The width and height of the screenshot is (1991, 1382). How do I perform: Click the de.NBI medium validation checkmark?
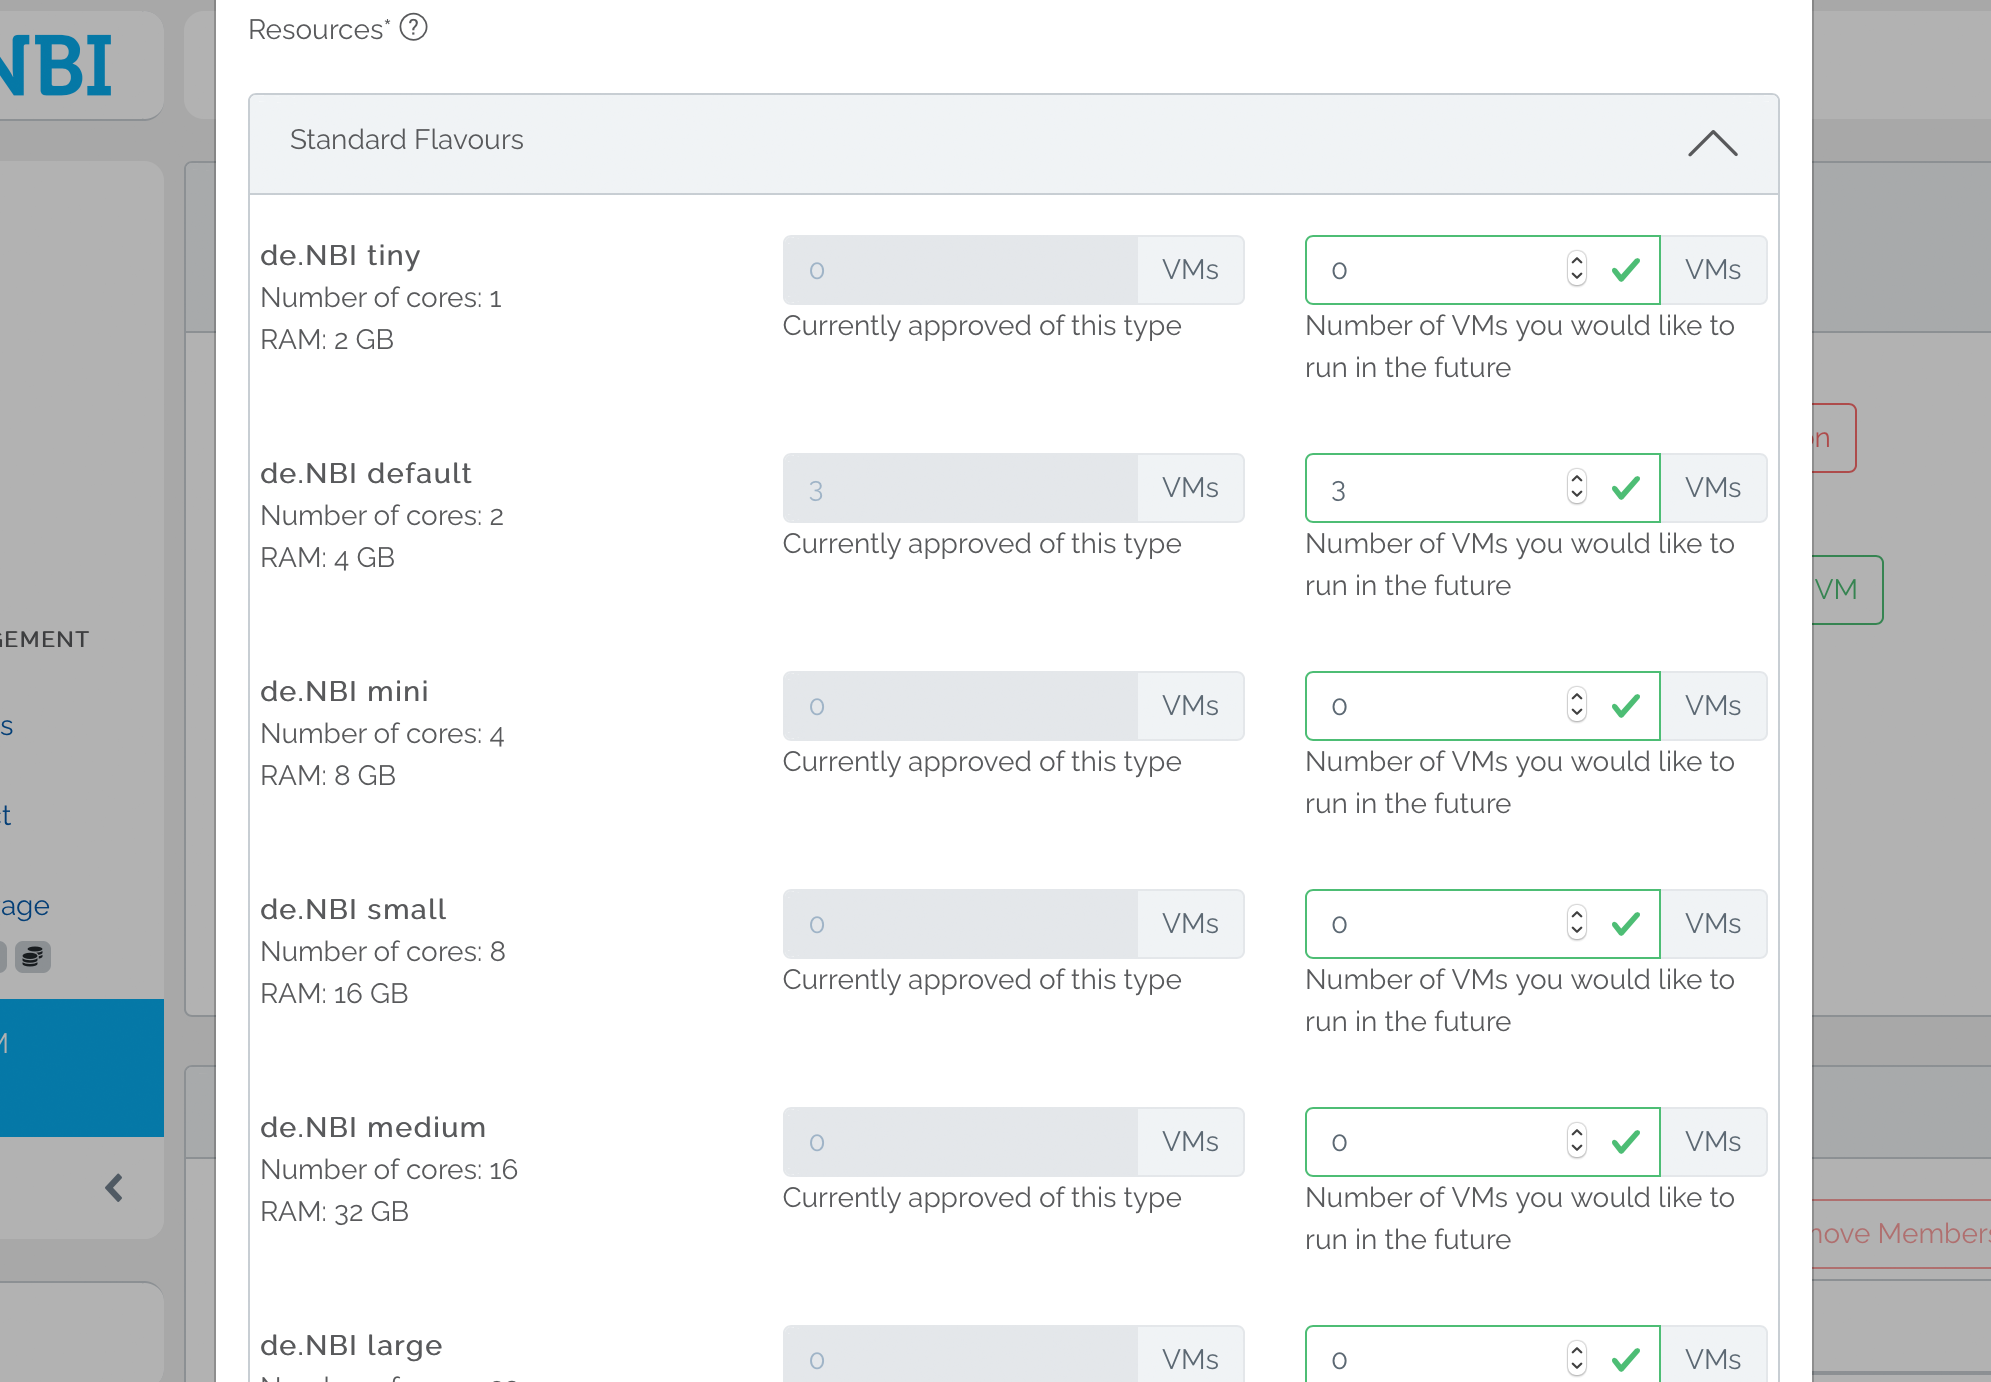[x=1626, y=1142]
